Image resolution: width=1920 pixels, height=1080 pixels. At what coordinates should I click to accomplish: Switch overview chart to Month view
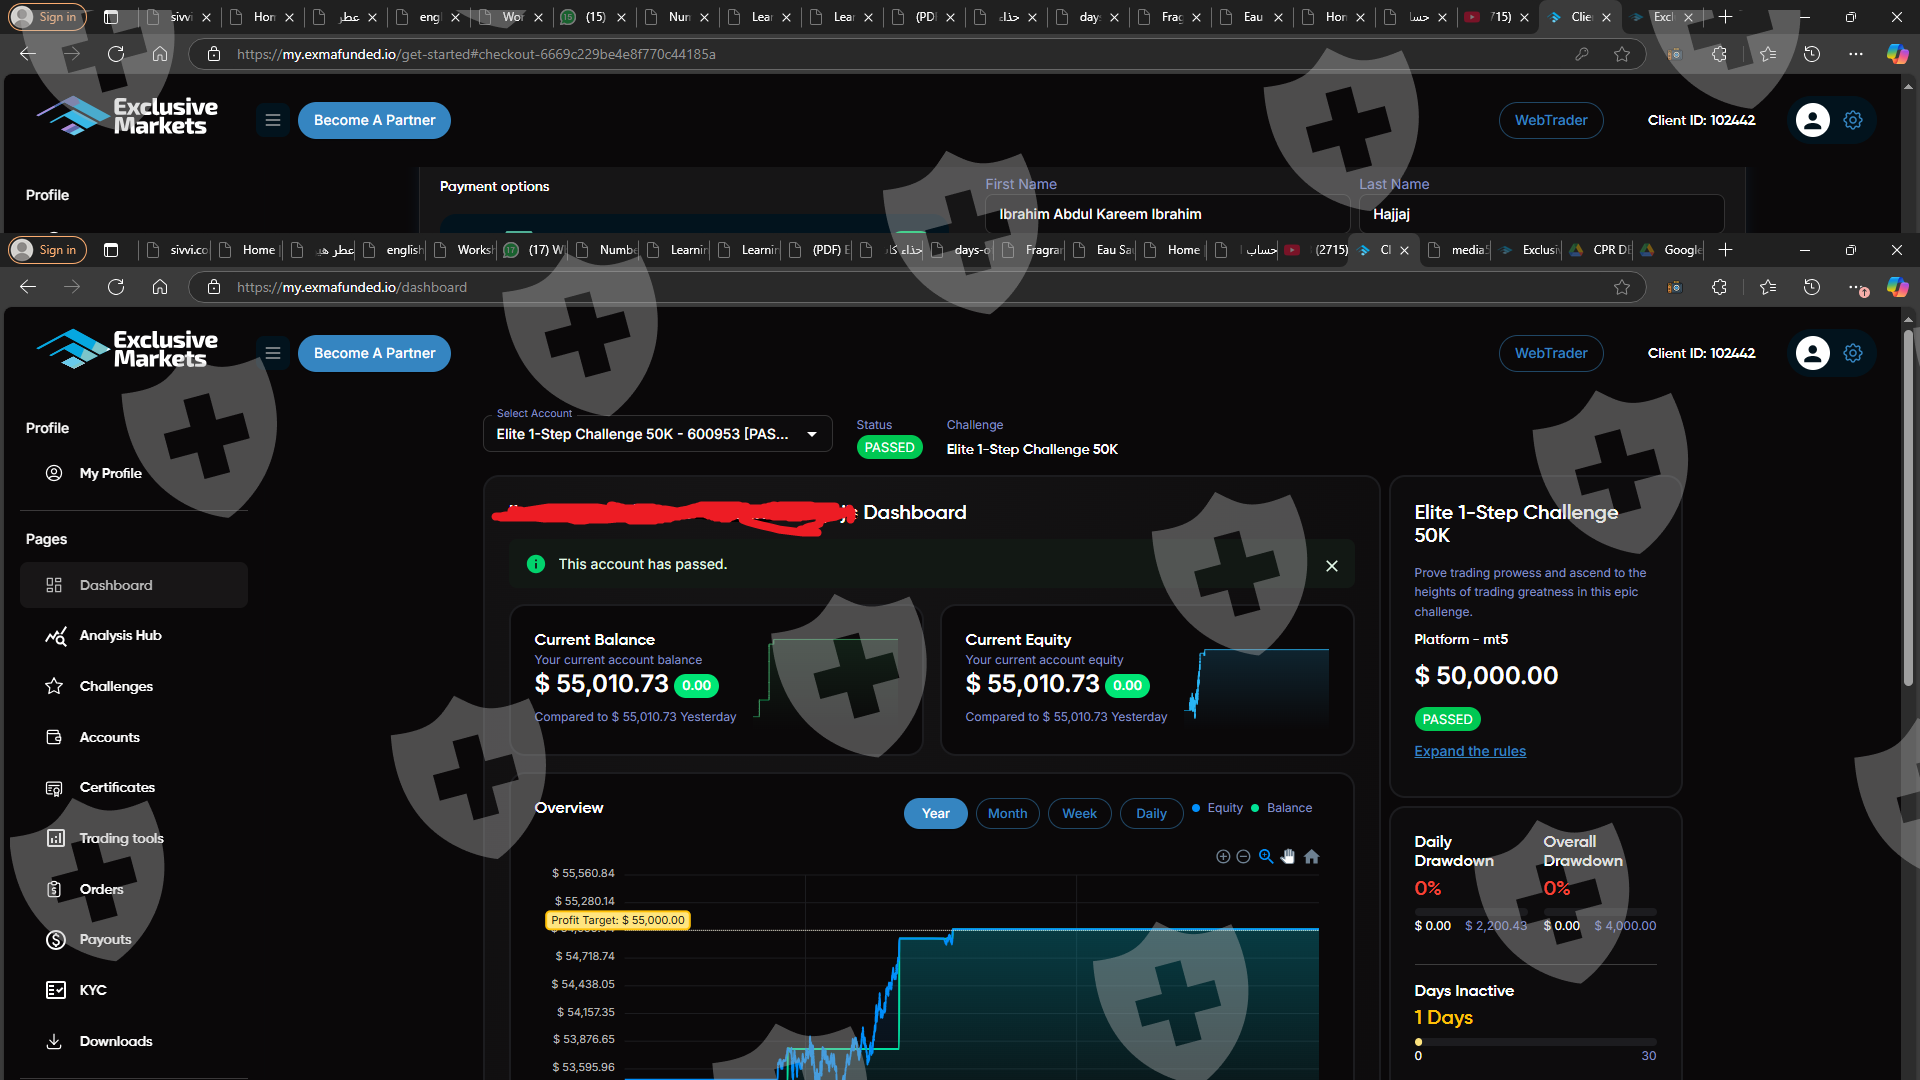click(x=1007, y=813)
